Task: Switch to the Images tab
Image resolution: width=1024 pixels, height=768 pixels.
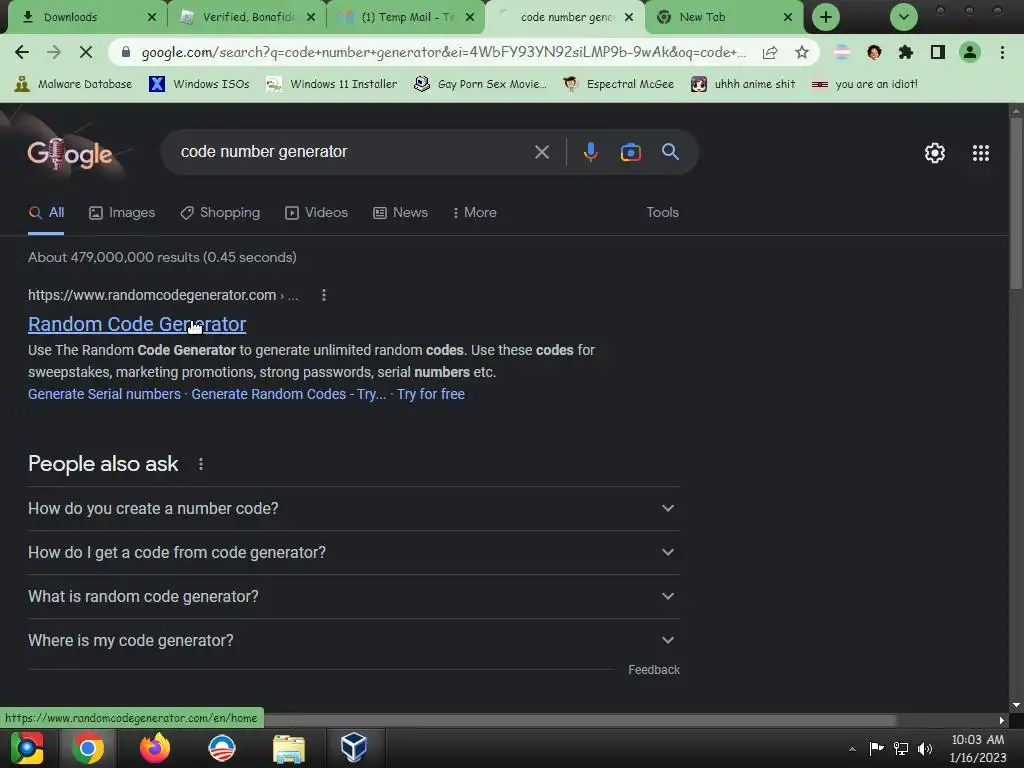Action: point(122,213)
